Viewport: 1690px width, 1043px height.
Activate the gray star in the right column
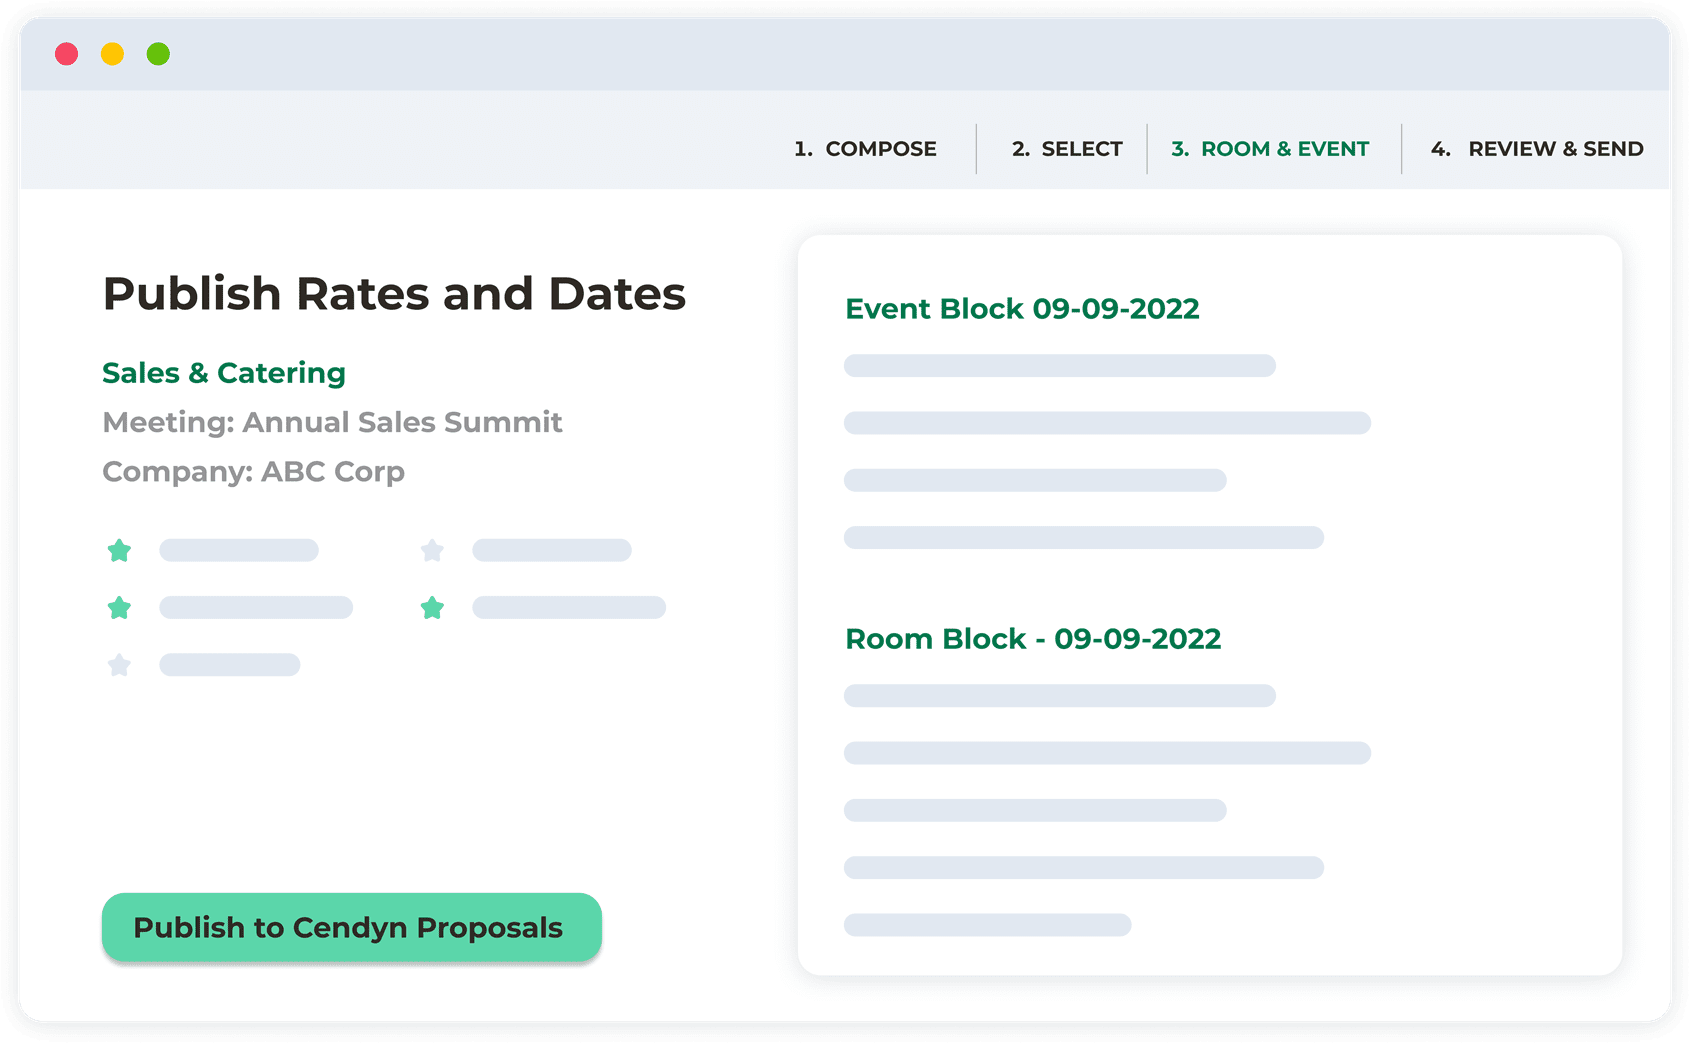(432, 550)
